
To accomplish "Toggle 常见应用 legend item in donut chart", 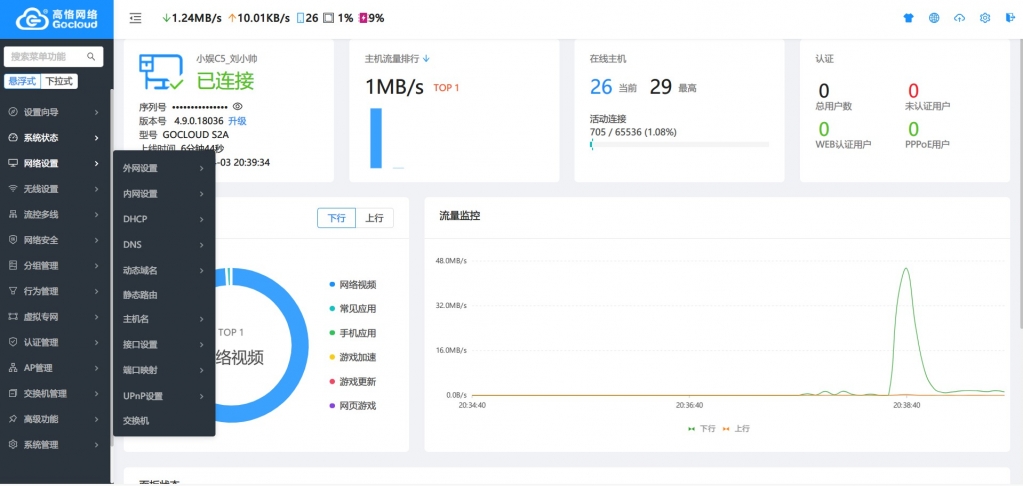I will click(x=353, y=309).
